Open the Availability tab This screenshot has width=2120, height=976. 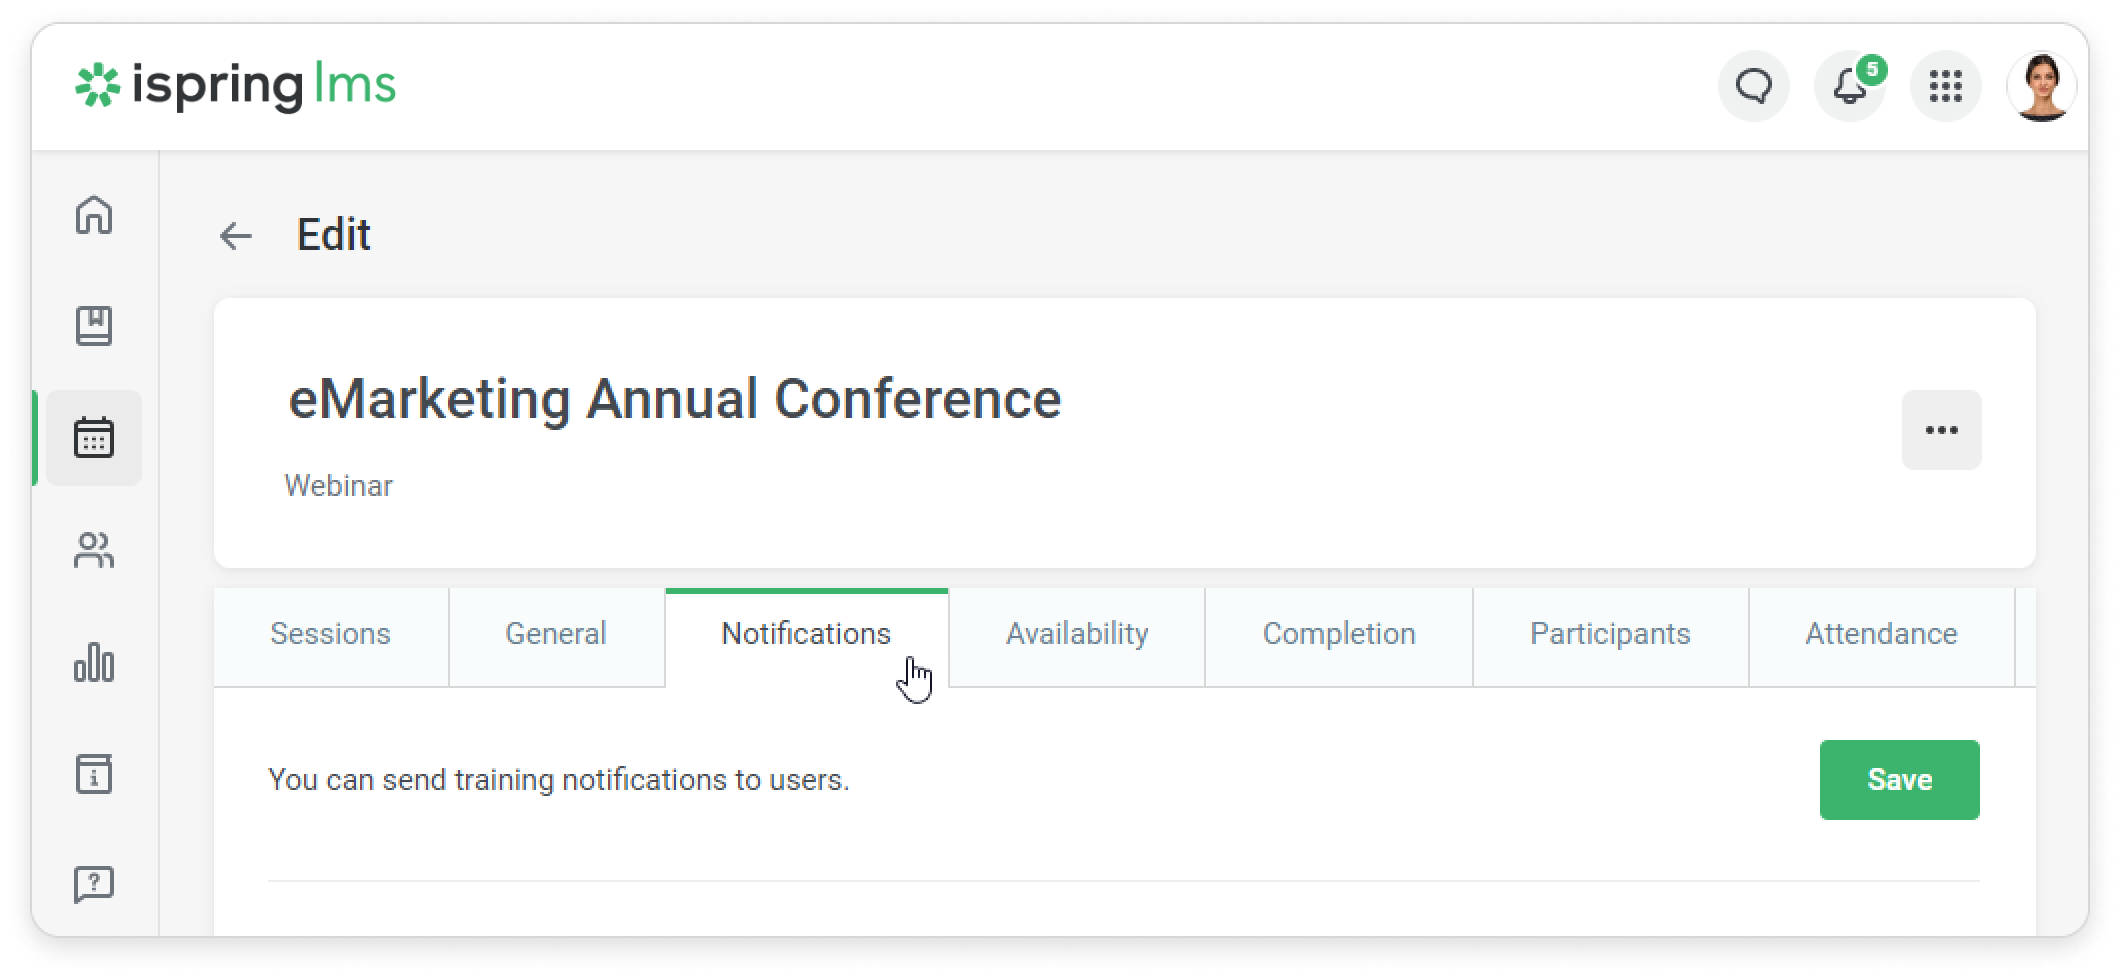click(1077, 634)
